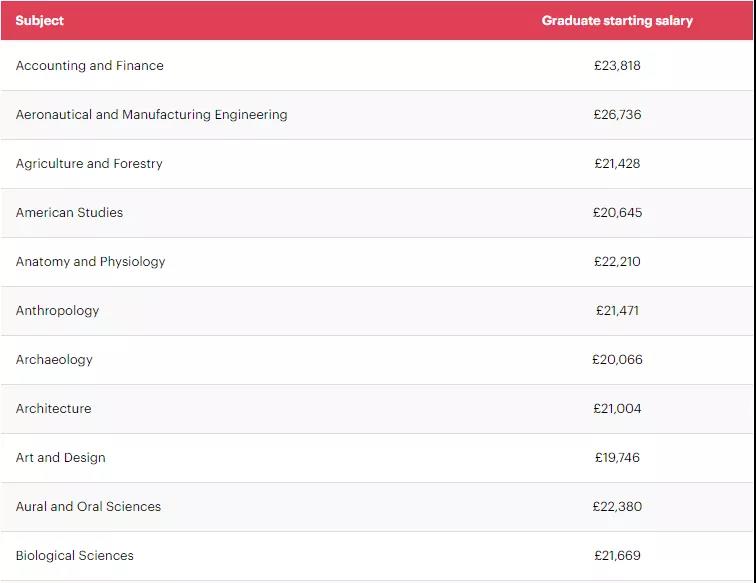Image resolution: width=756 pixels, height=583 pixels.
Task: Click the Graduate starting salary column header
Action: tap(616, 20)
